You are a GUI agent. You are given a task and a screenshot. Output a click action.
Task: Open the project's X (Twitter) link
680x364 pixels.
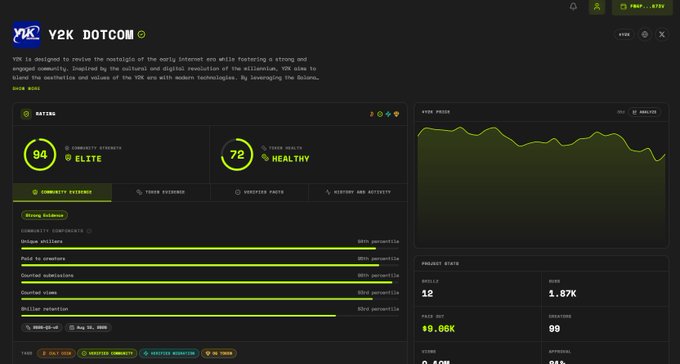point(662,34)
